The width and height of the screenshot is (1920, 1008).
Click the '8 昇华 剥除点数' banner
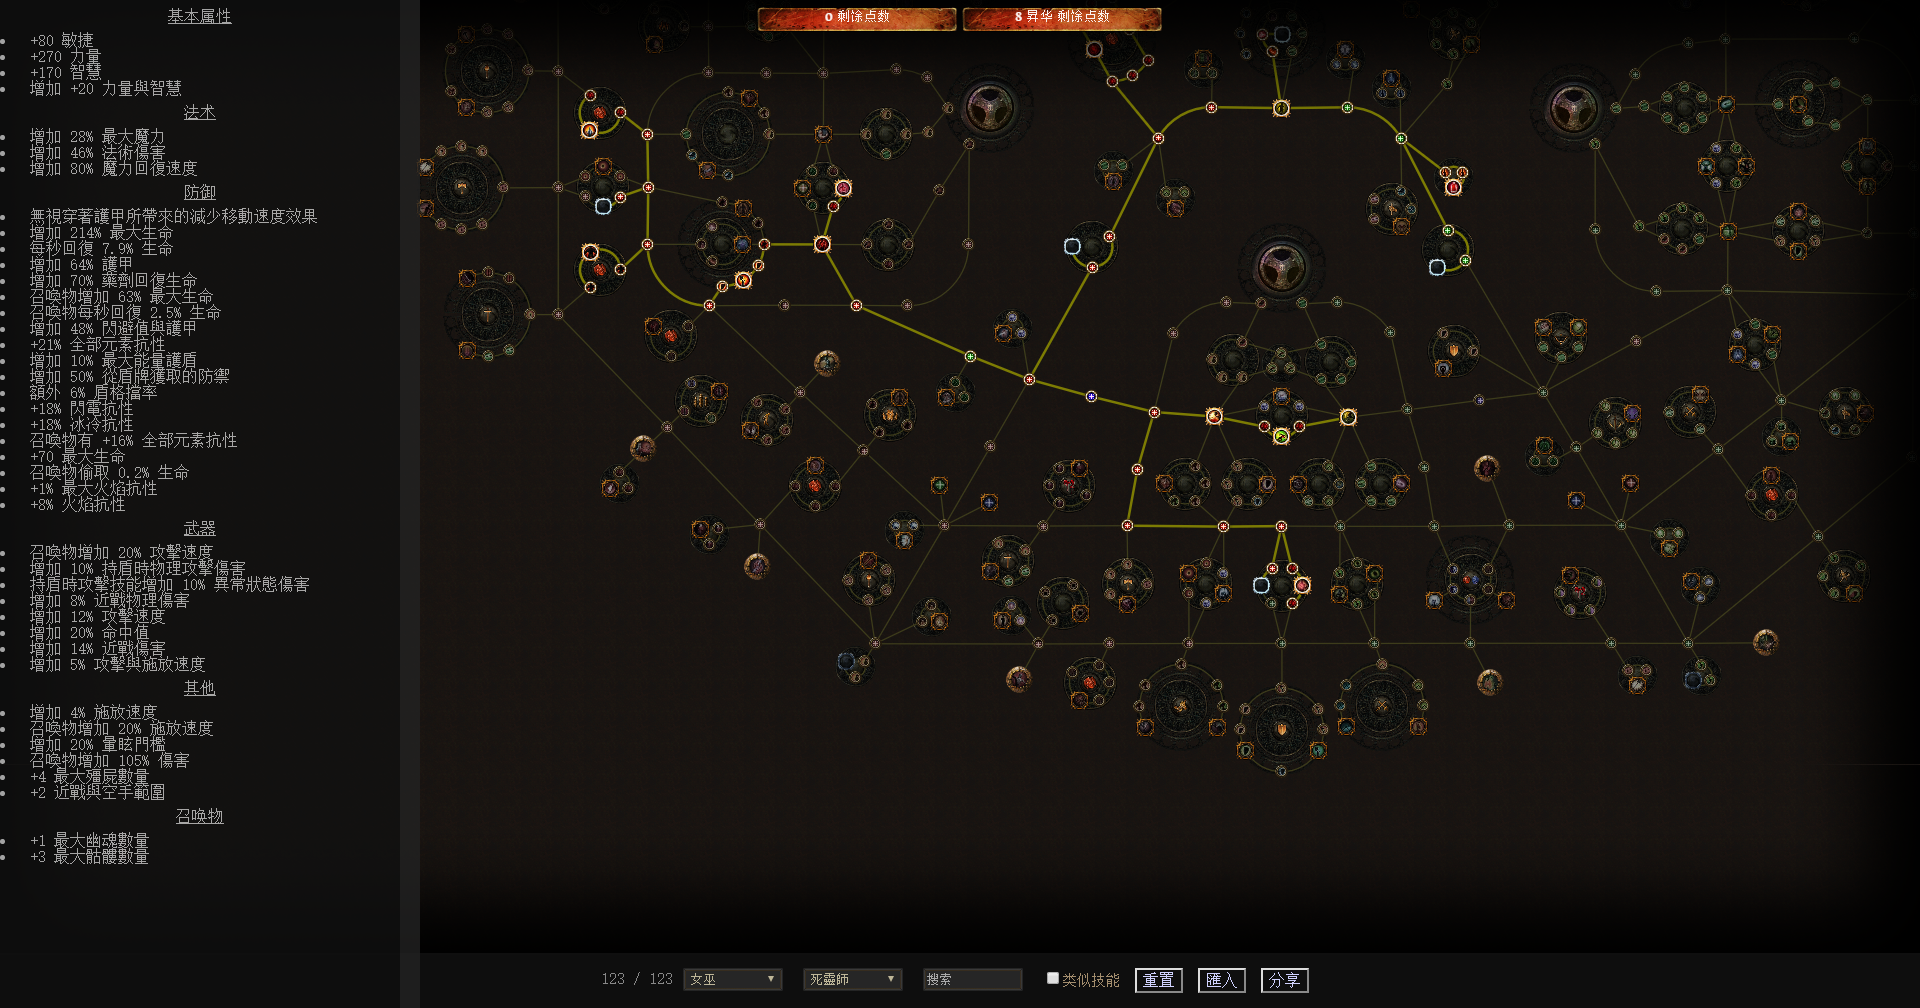(1062, 18)
